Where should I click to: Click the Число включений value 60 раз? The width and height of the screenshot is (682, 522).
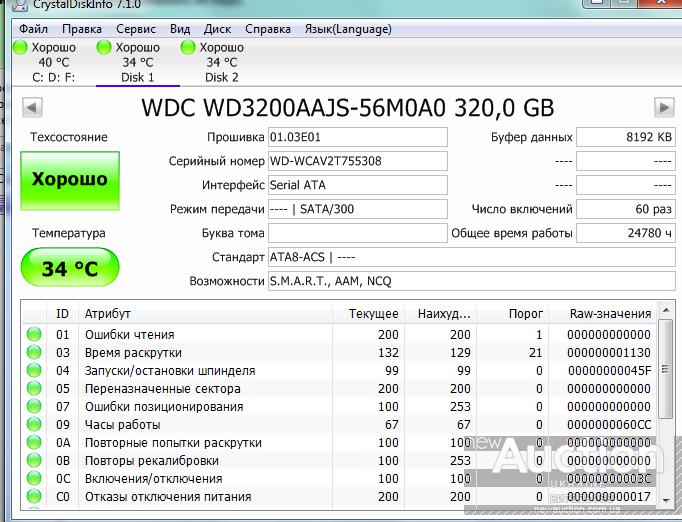pyautogui.click(x=625, y=209)
